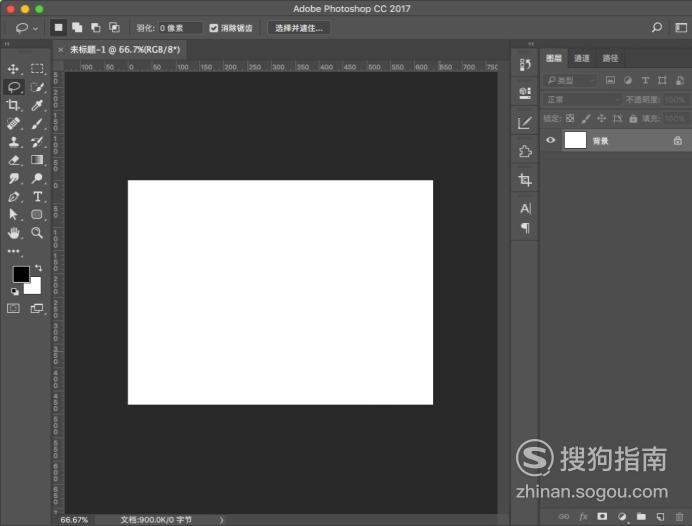Image resolution: width=692 pixels, height=526 pixels.
Task: Open the Character panel icon
Action: [x=525, y=208]
